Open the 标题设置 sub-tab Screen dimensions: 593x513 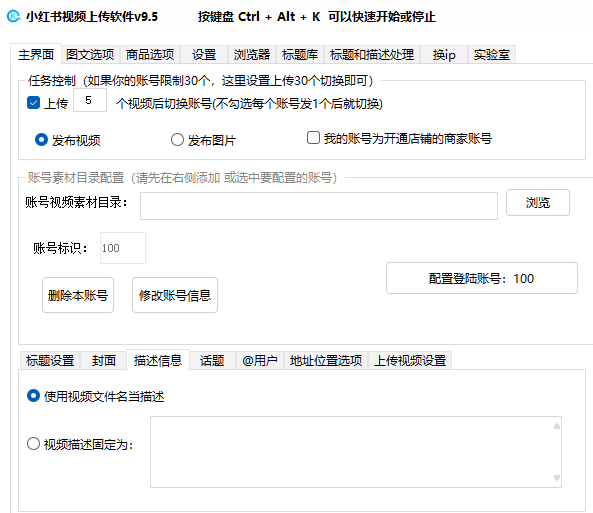pyautogui.click(x=50, y=361)
